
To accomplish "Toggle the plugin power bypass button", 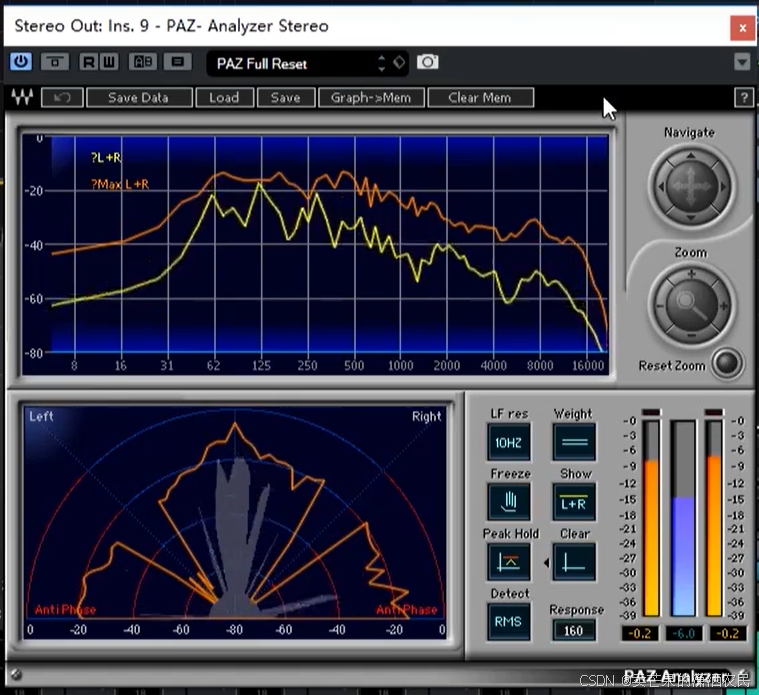I will (x=21, y=62).
